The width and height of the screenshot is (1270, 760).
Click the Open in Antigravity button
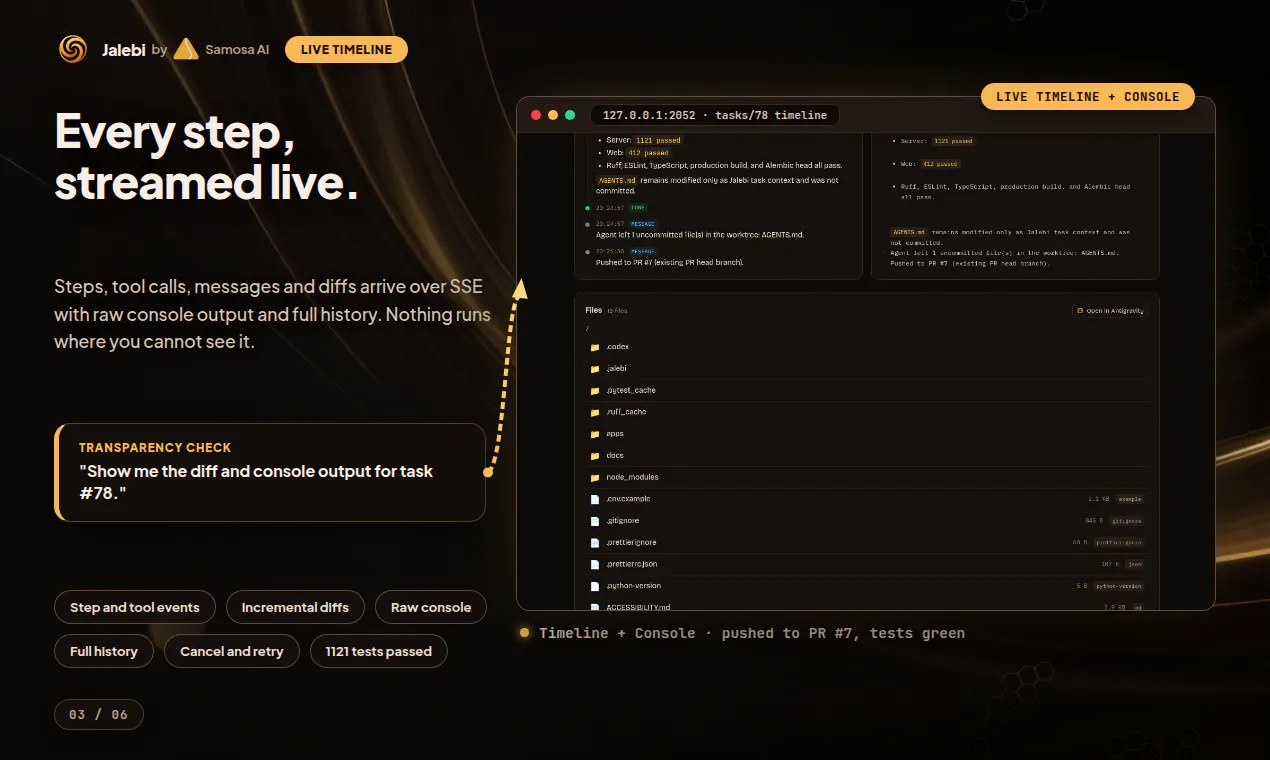click(1110, 311)
